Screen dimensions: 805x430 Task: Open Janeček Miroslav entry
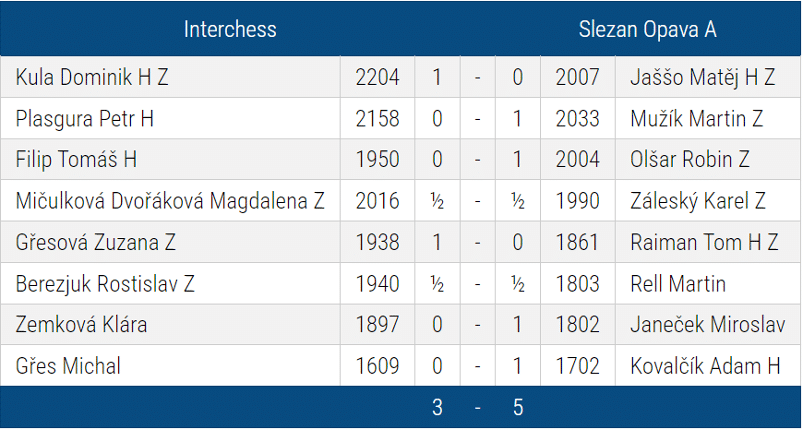[x=707, y=324]
